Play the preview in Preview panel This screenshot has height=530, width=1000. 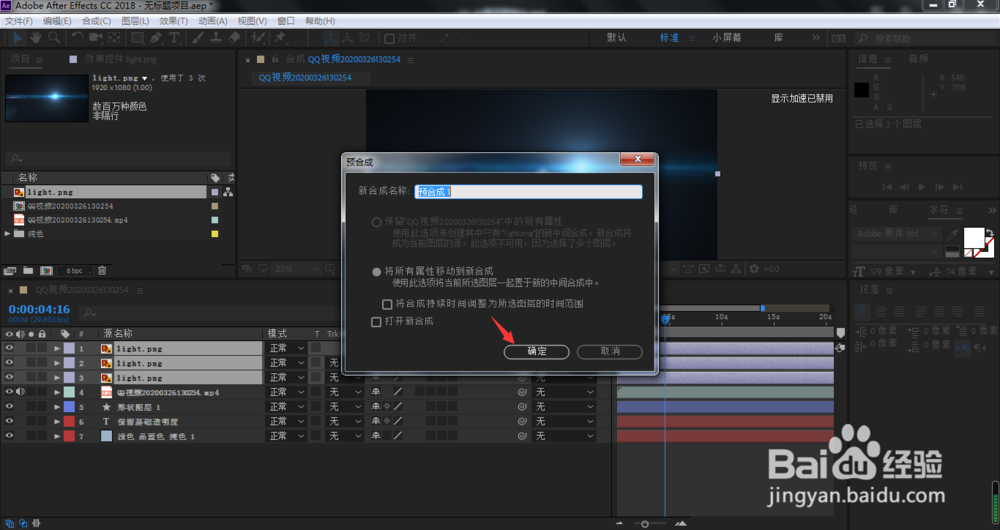point(922,188)
